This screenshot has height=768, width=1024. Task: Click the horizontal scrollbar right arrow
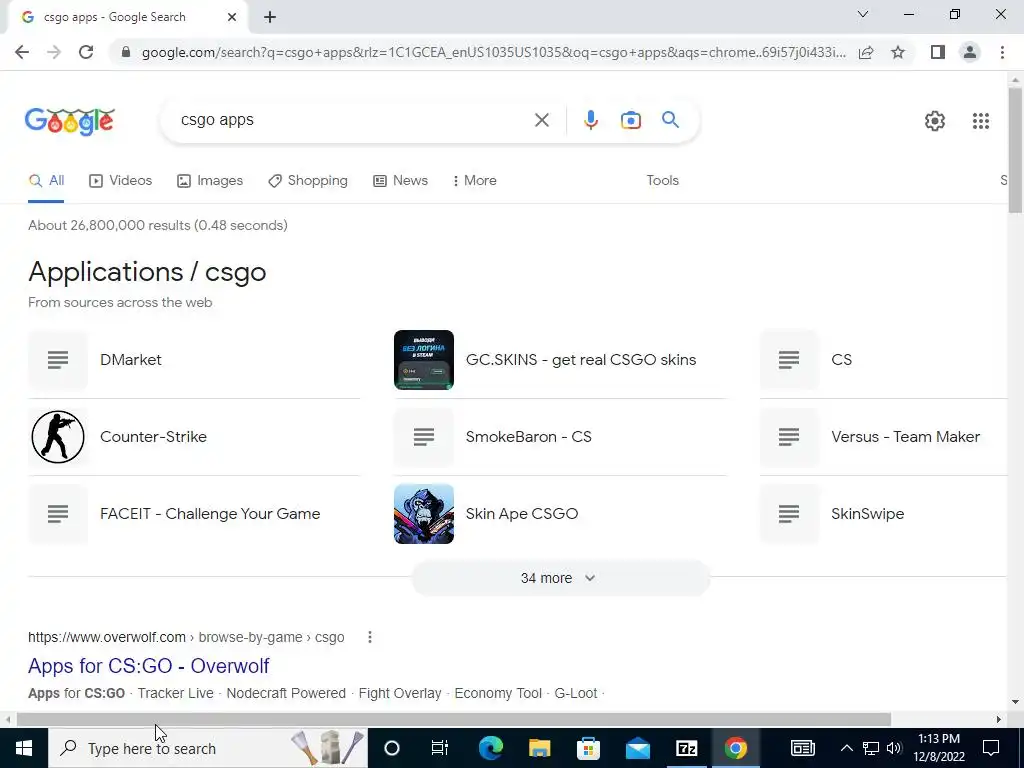coord(999,719)
